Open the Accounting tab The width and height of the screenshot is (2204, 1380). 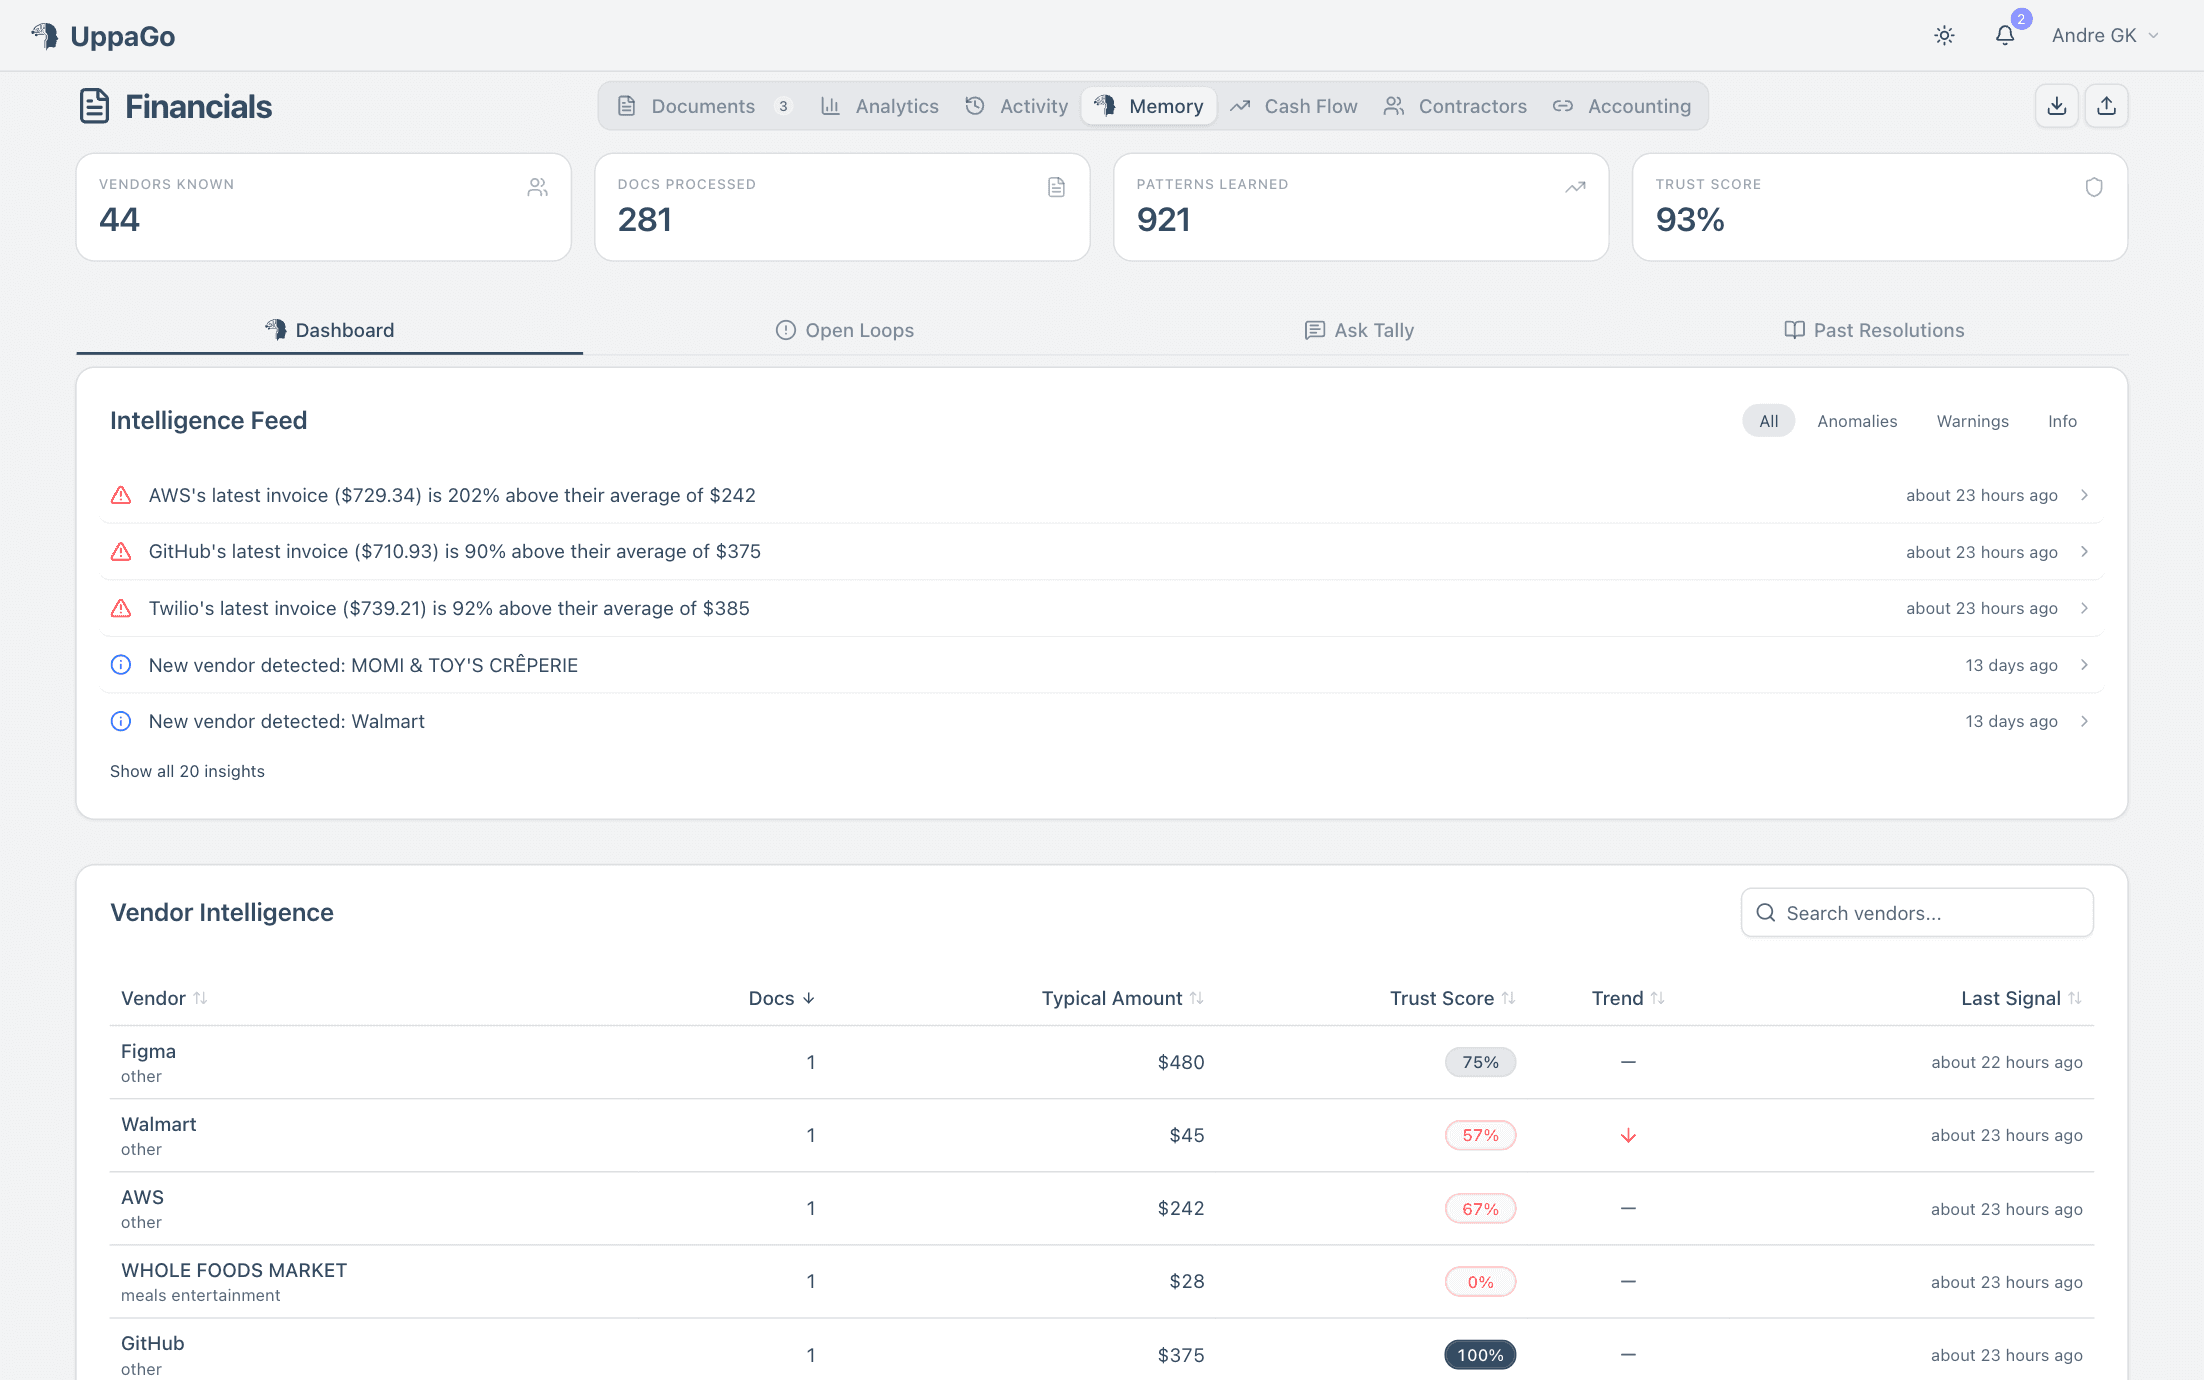(x=1622, y=106)
